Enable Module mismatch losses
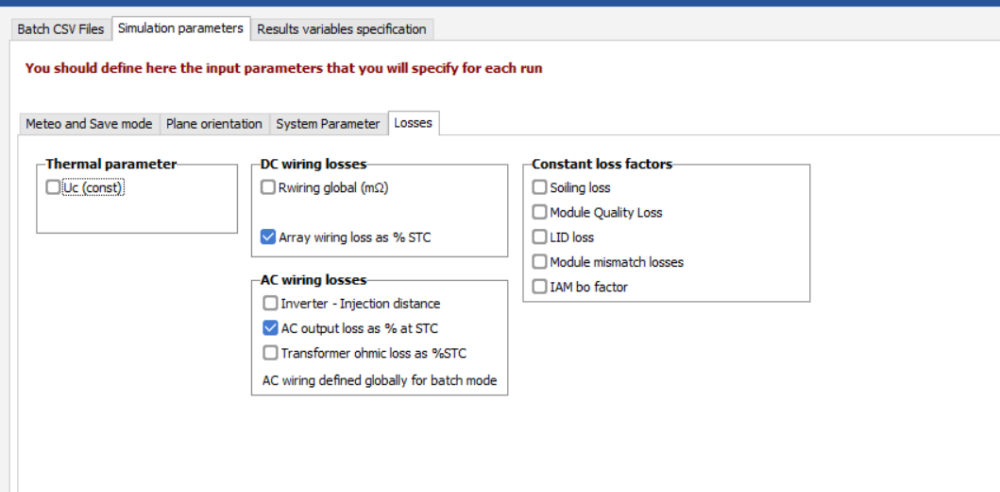 (x=540, y=262)
